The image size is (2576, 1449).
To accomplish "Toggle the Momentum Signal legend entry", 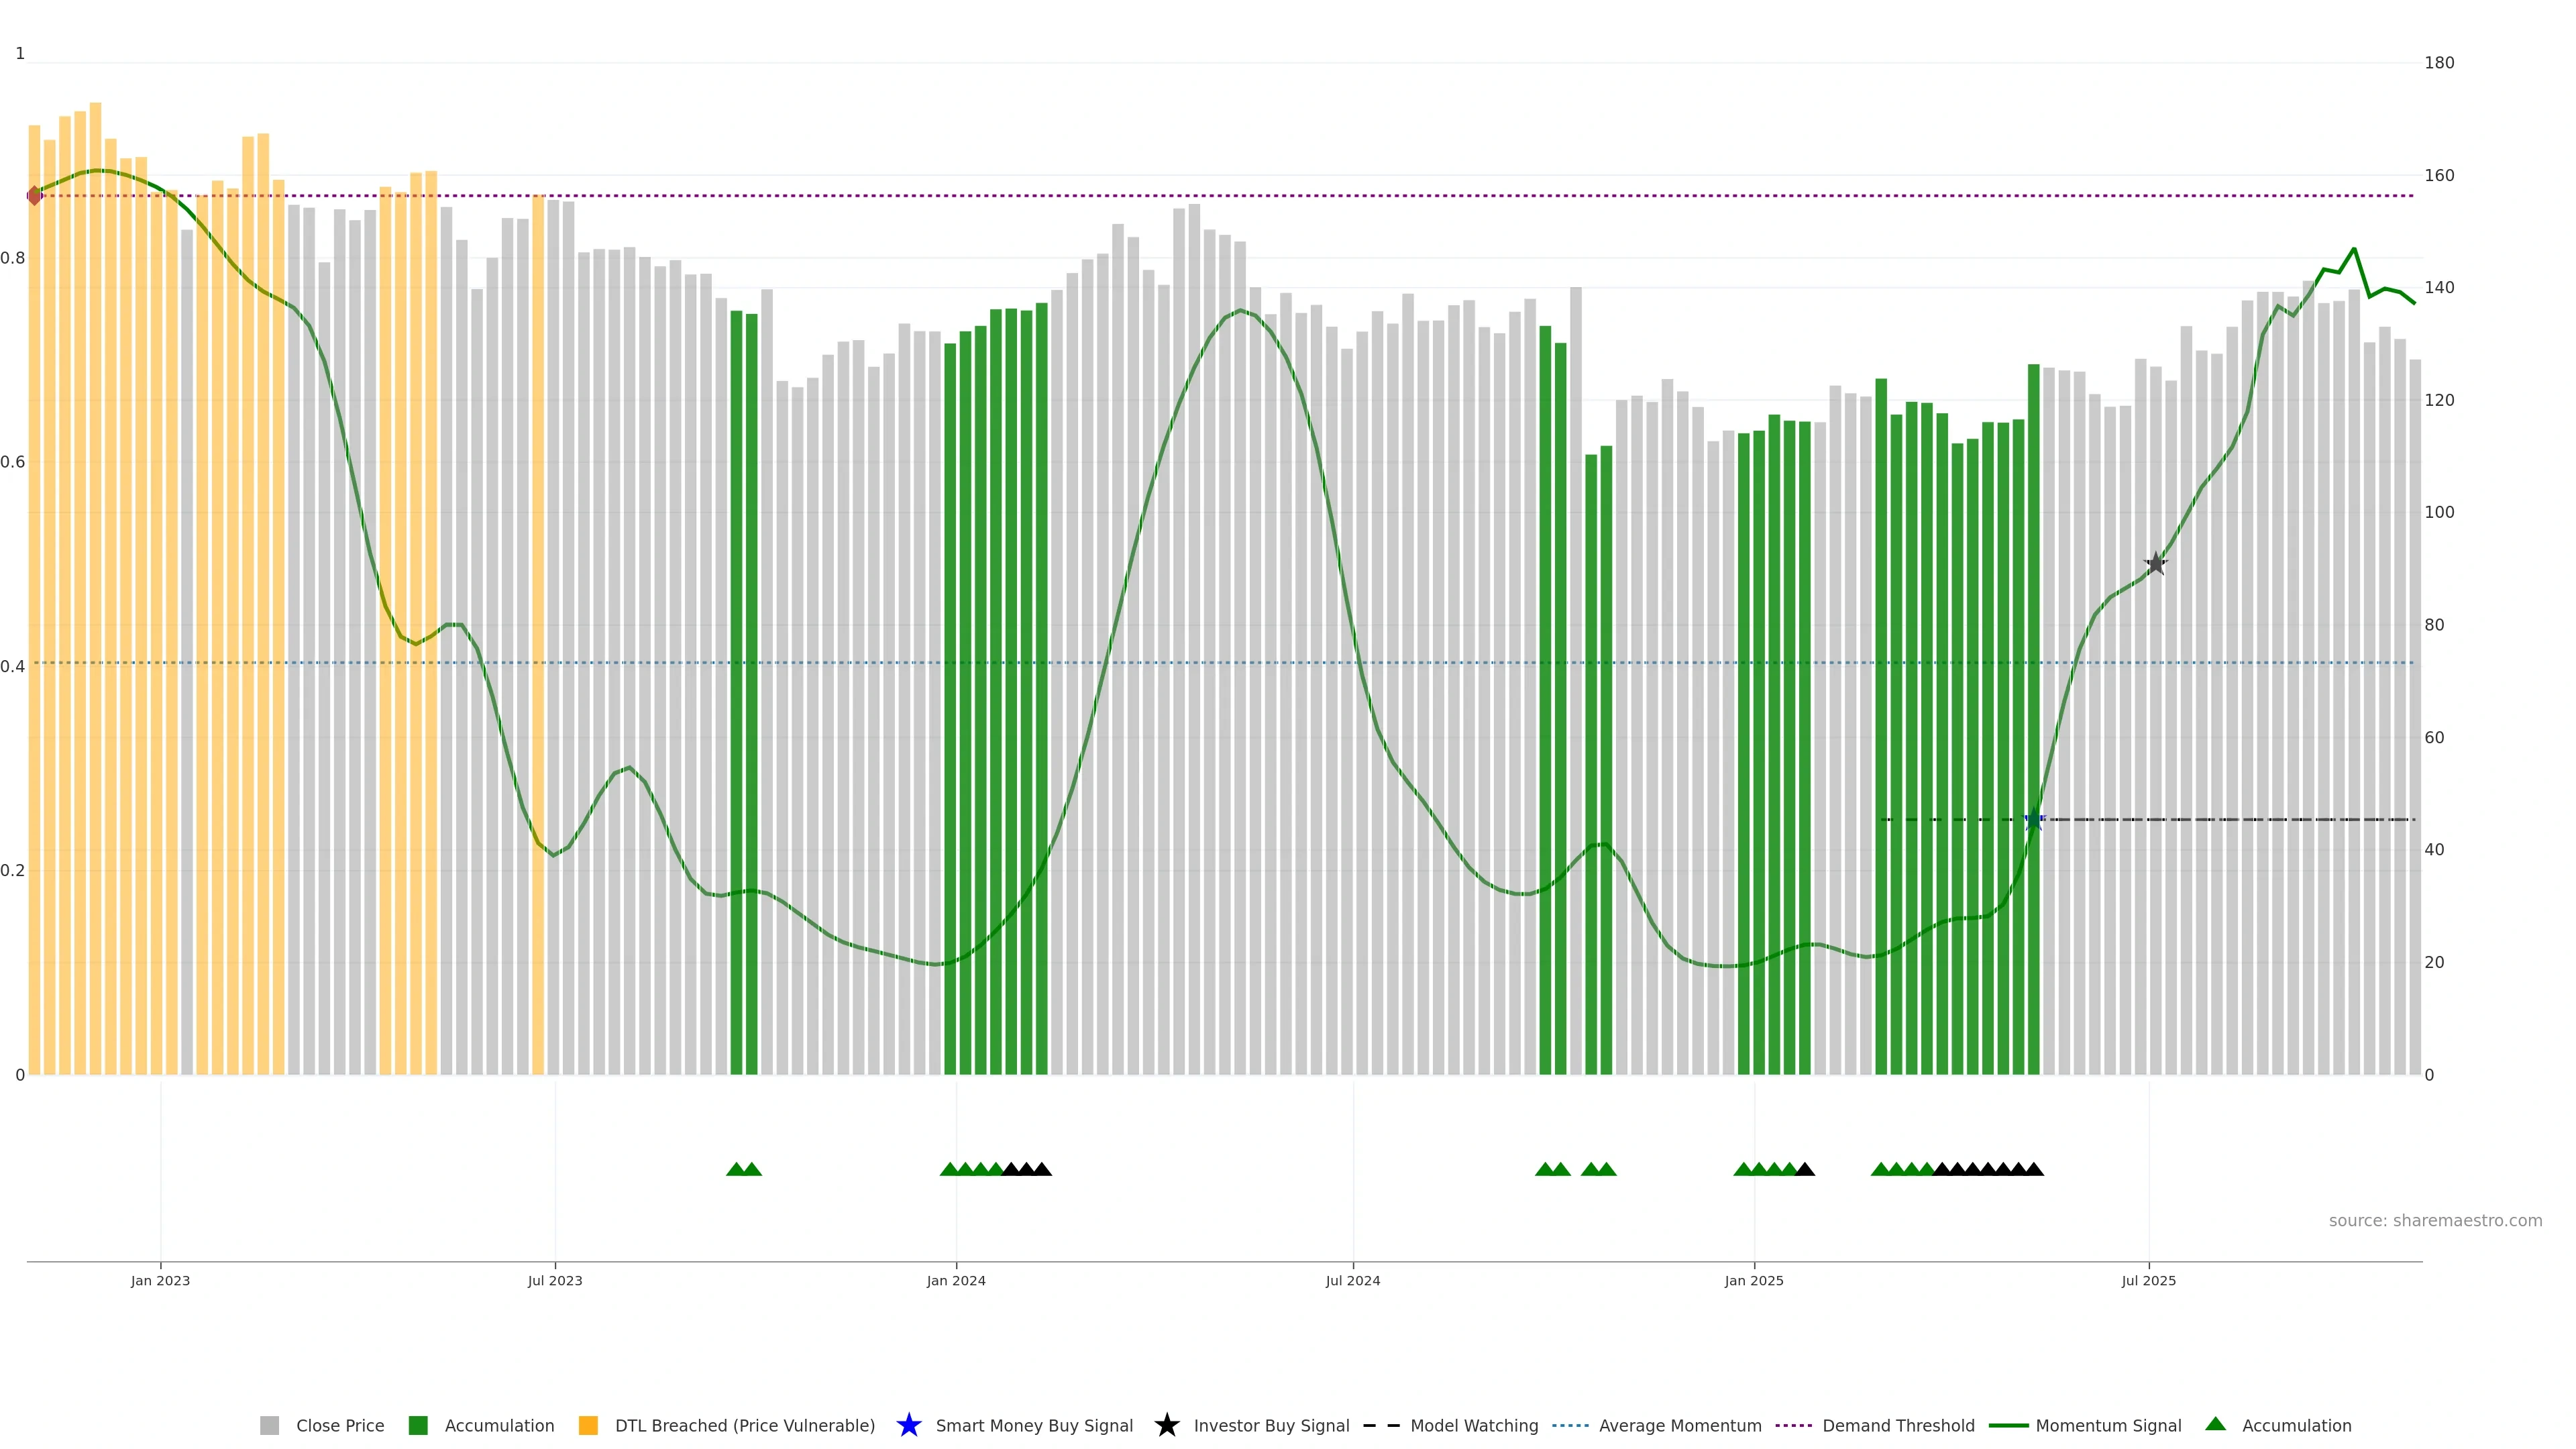I will 2107,1425.
